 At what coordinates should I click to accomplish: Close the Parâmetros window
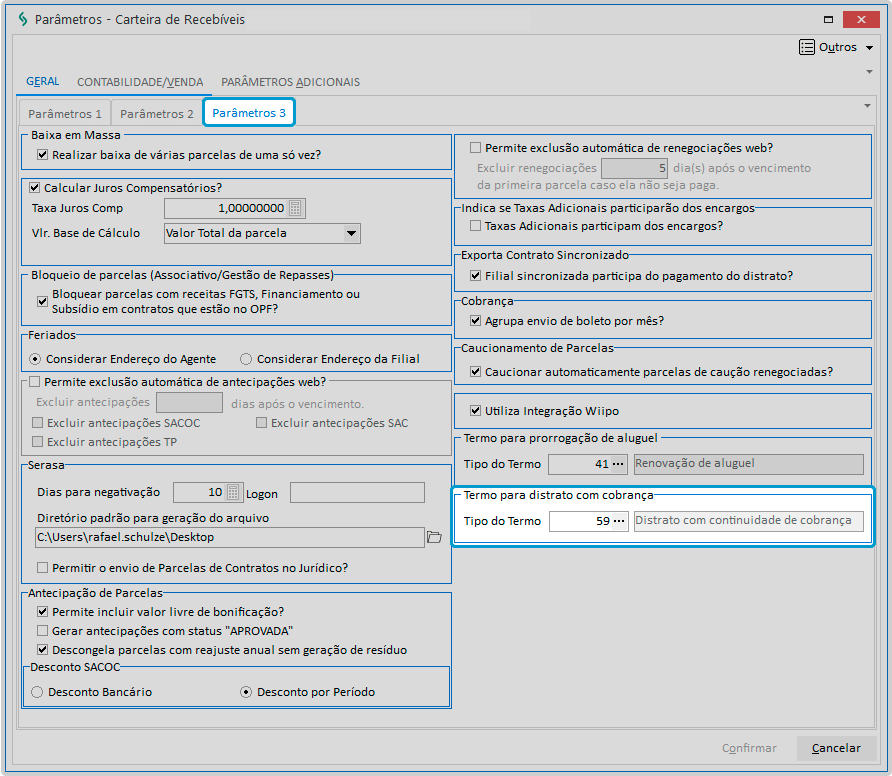click(861, 19)
